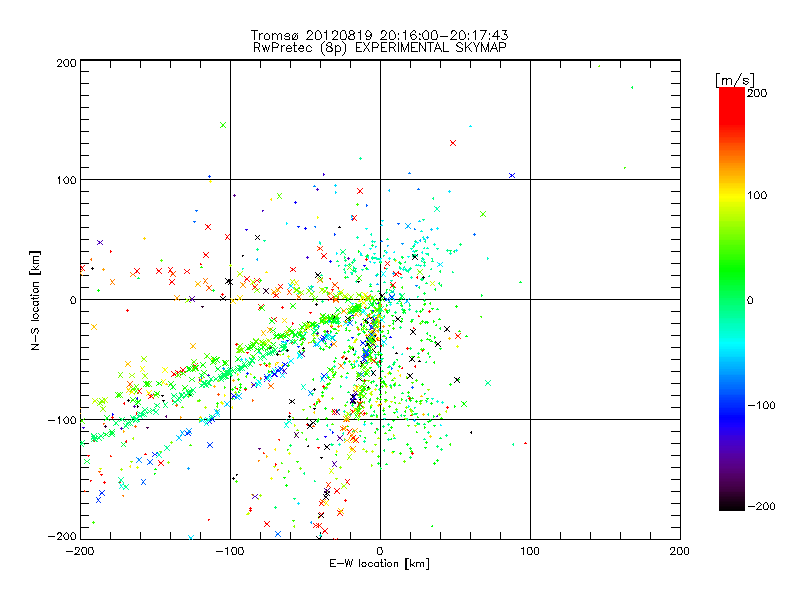Click the colorbar tick label "0"
The width and height of the screenshot is (800, 600).
(750, 301)
